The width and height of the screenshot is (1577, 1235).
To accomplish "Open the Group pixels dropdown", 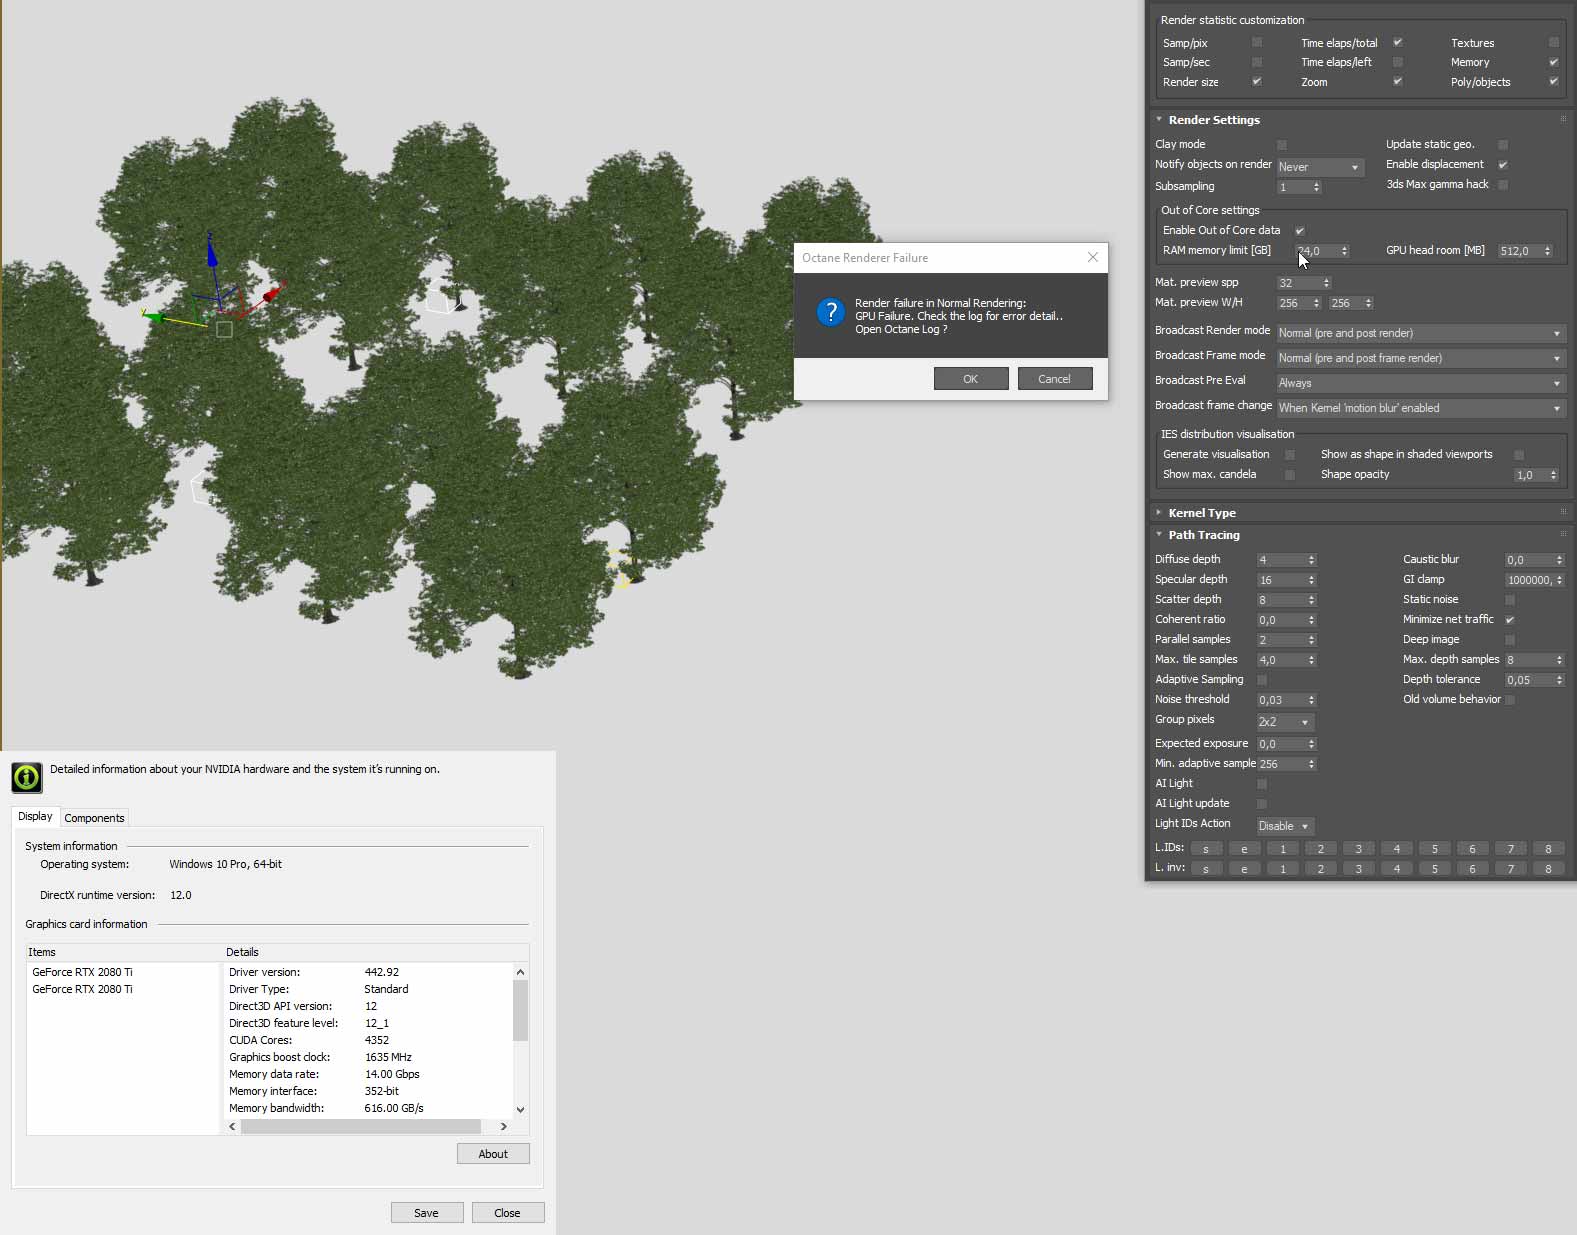I will 1285,721.
